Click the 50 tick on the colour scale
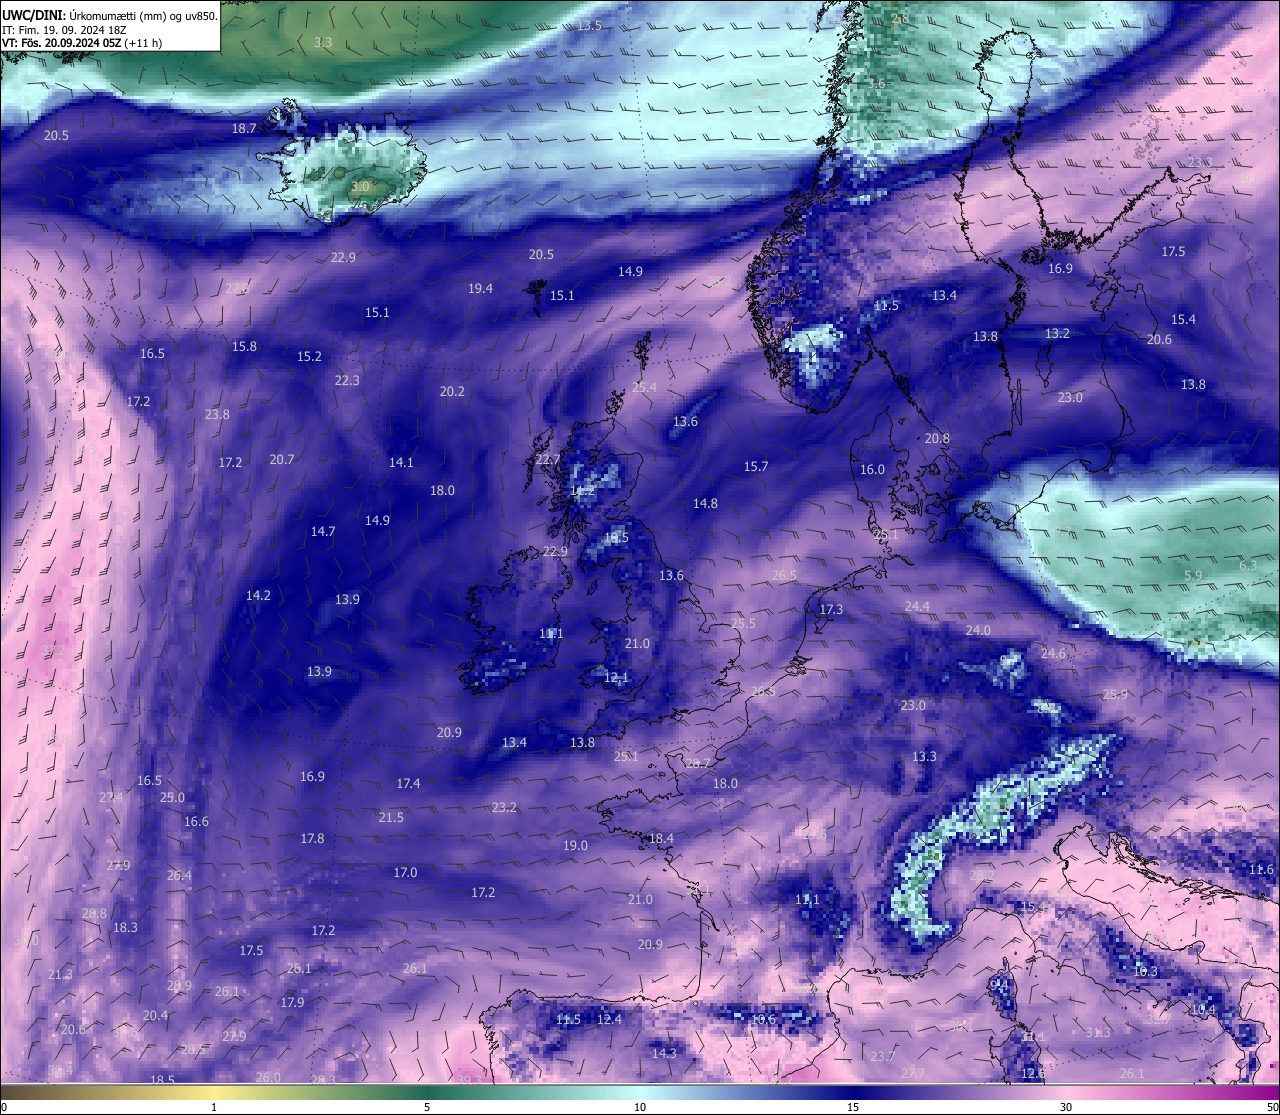This screenshot has height=1115, width=1280. coord(1271,1107)
